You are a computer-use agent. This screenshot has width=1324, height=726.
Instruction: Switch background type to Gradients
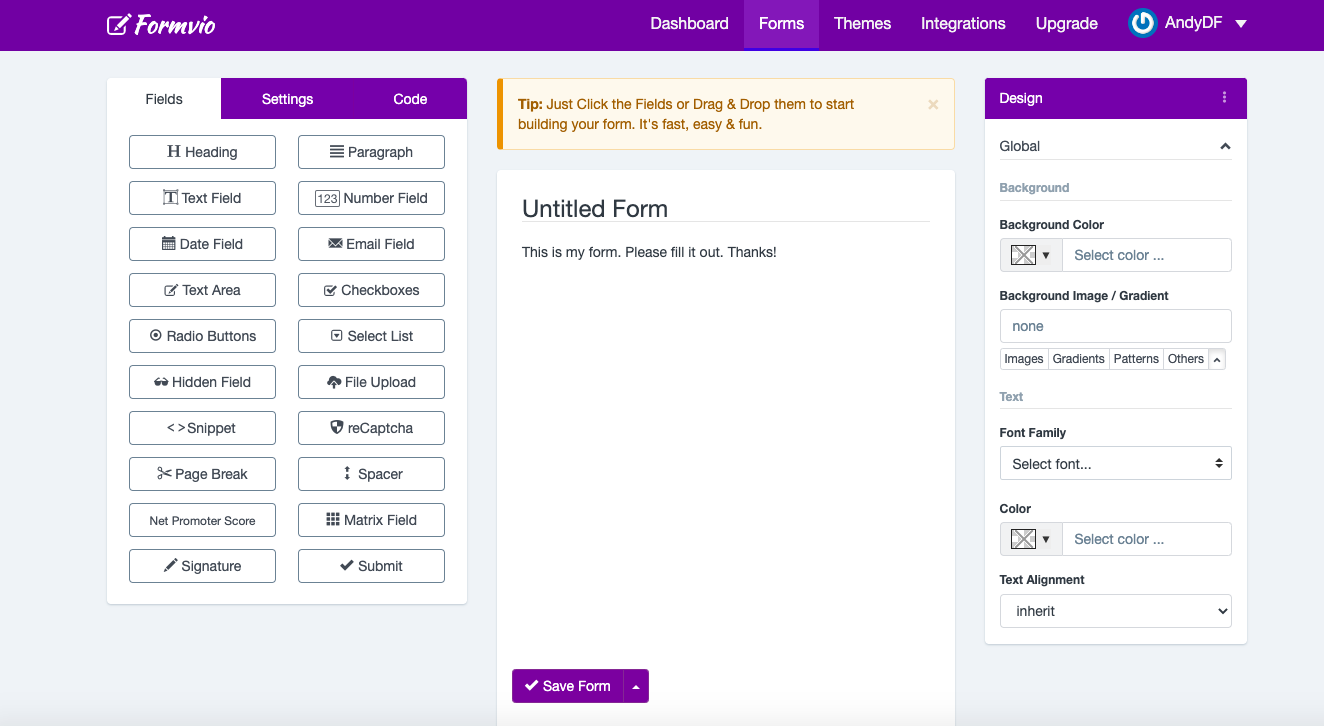point(1078,358)
